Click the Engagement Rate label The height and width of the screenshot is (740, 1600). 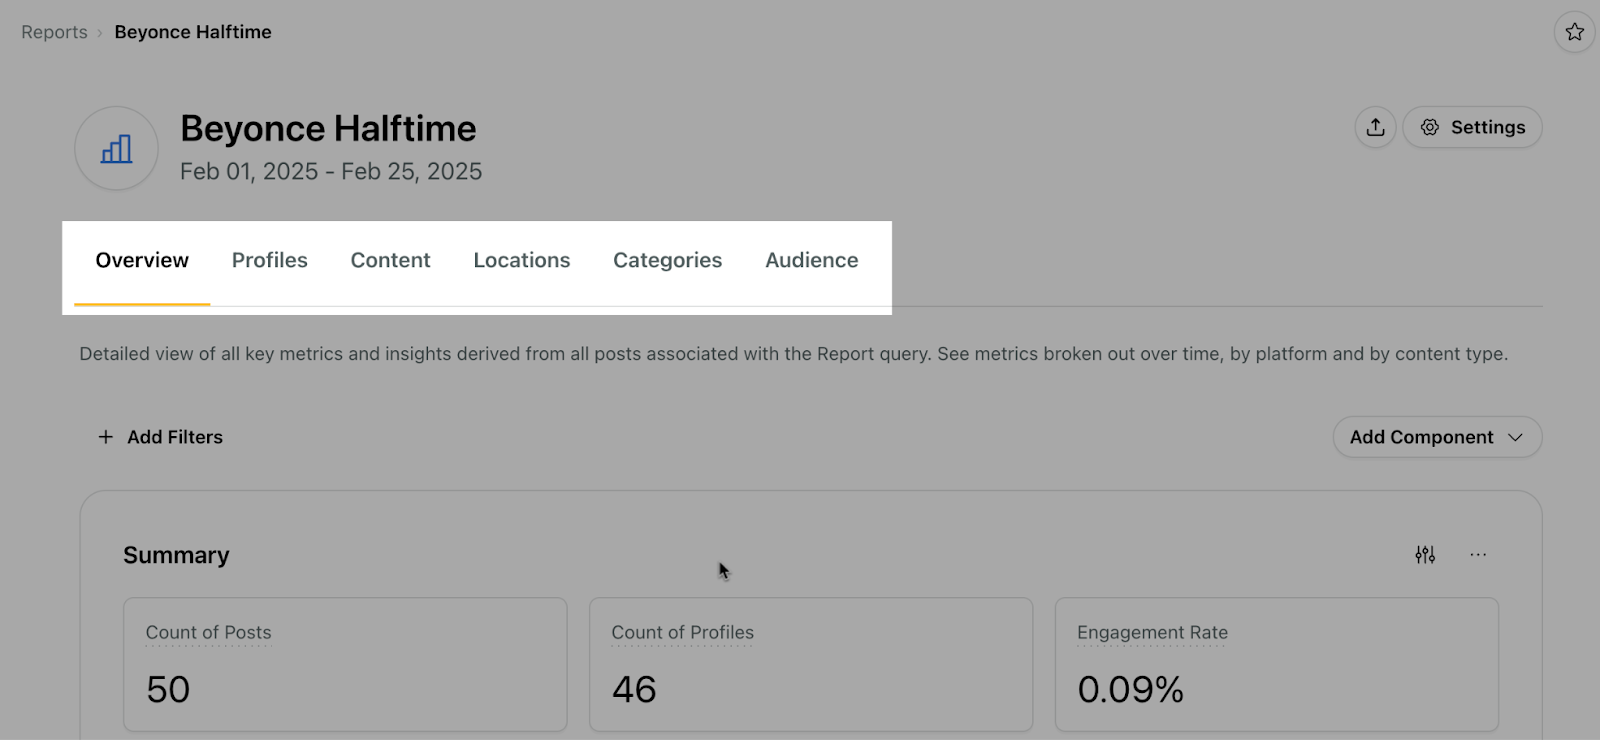pos(1152,633)
